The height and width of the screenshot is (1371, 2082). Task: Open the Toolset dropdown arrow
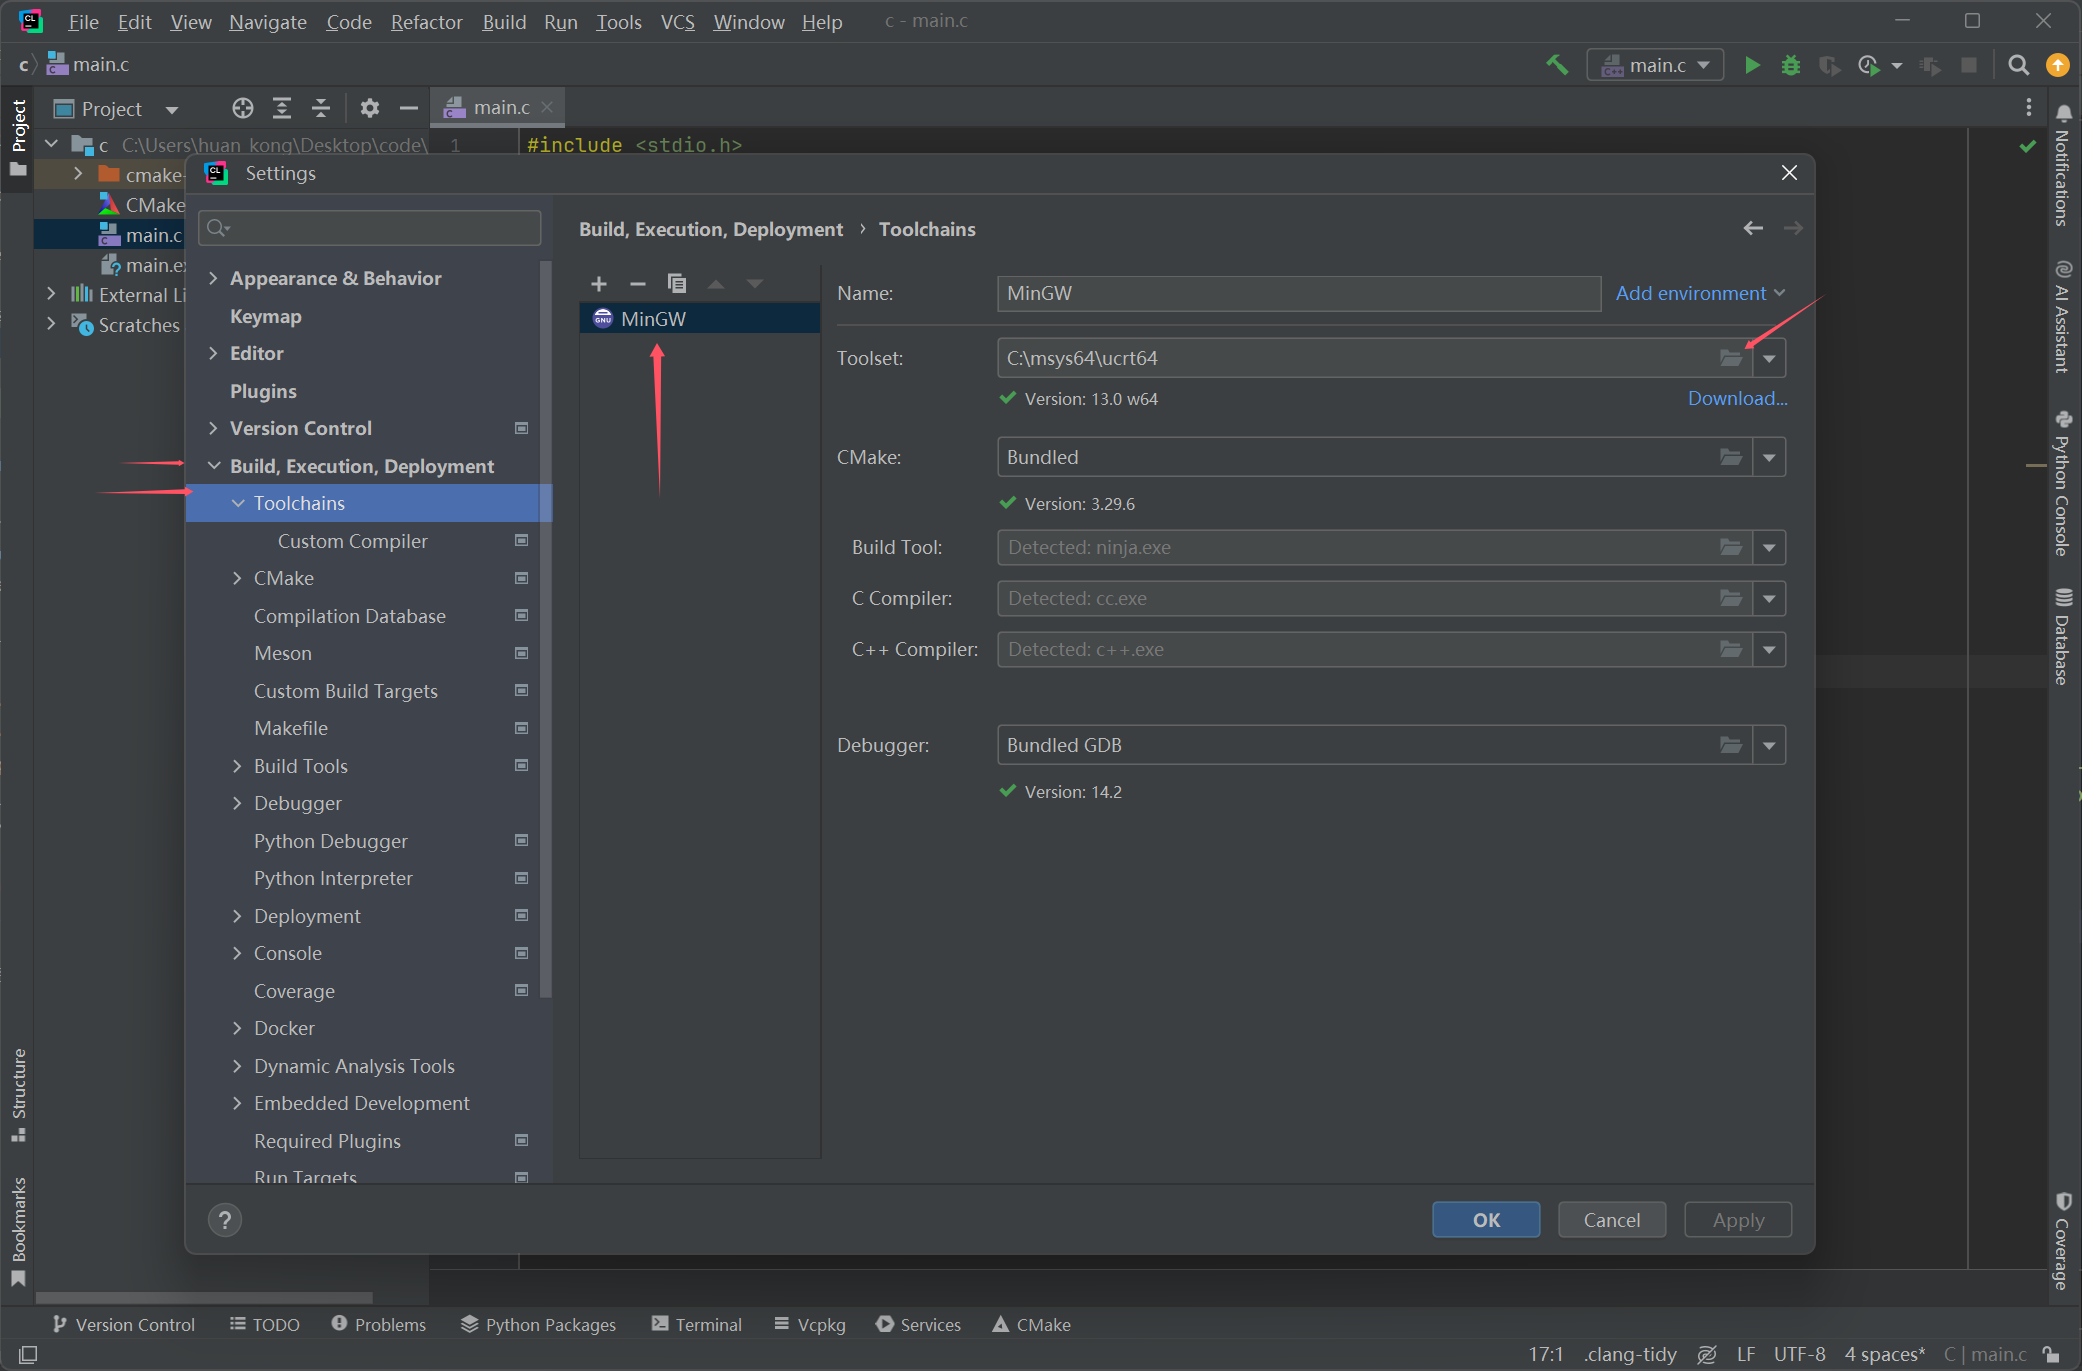pyautogui.click(x=1769, y=358)
